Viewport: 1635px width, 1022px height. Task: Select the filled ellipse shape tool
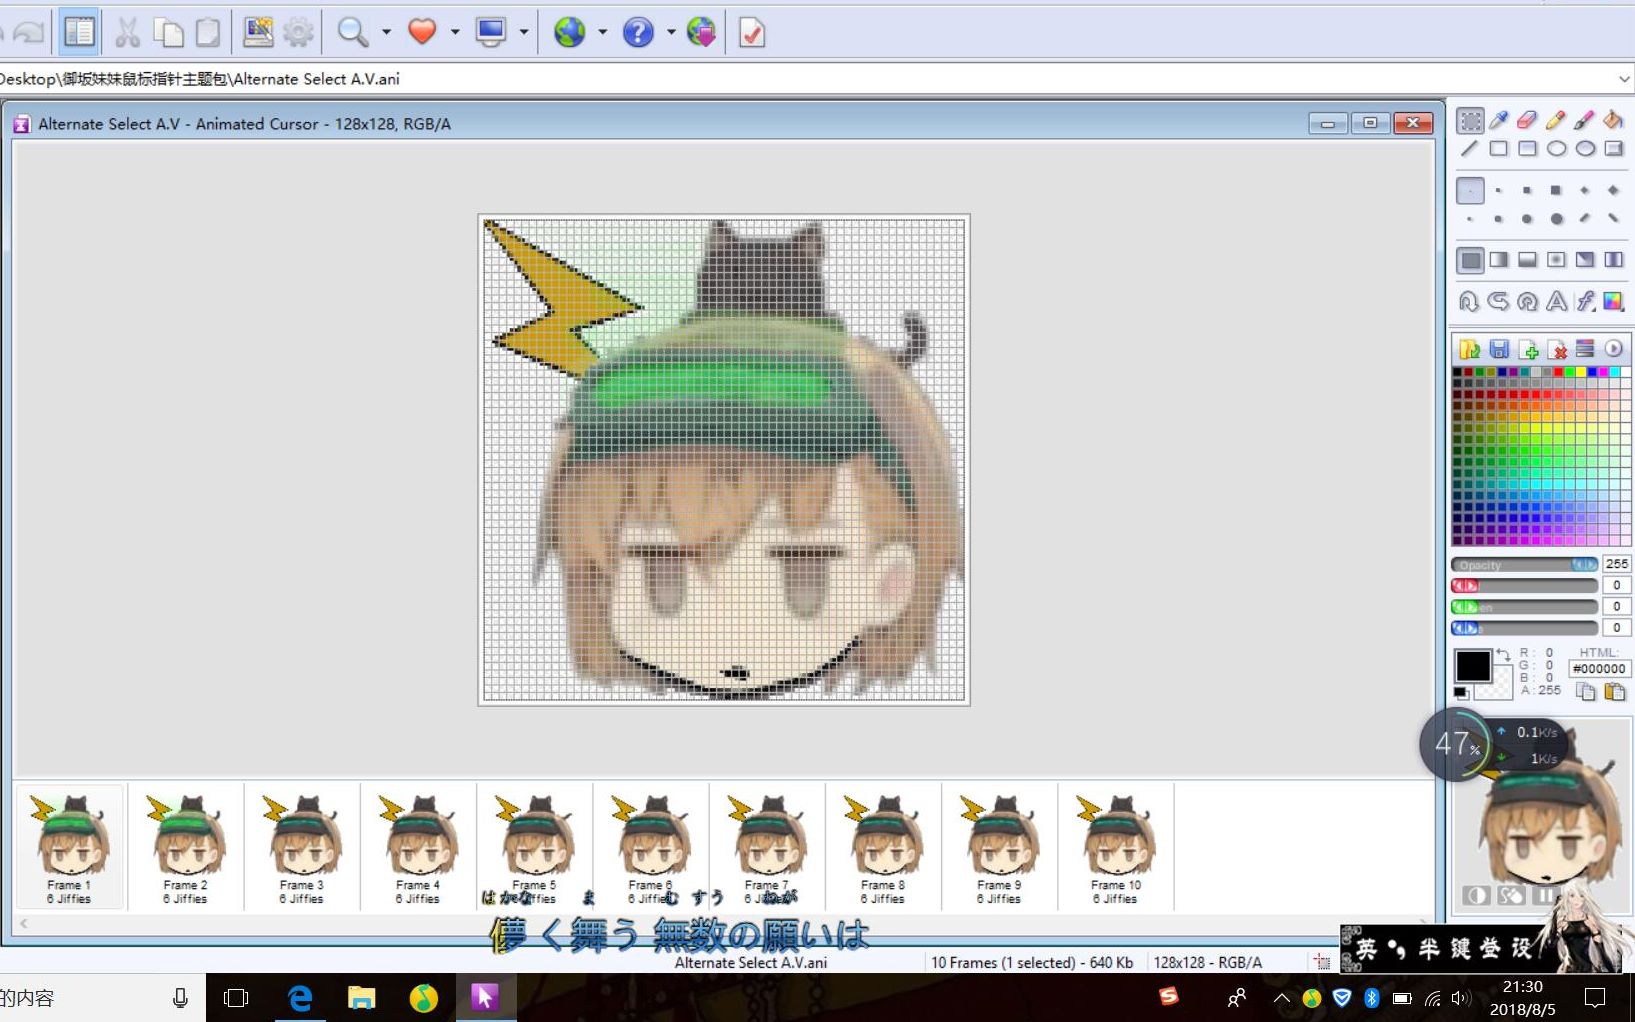[1585, 149]
